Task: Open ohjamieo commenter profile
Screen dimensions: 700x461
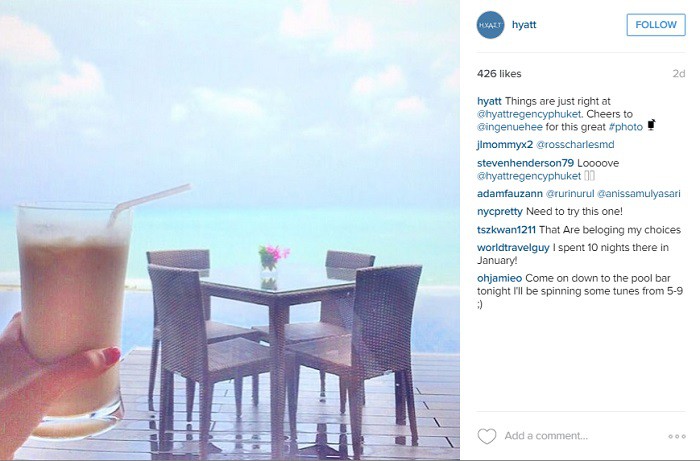Action: tap(500, 278)
